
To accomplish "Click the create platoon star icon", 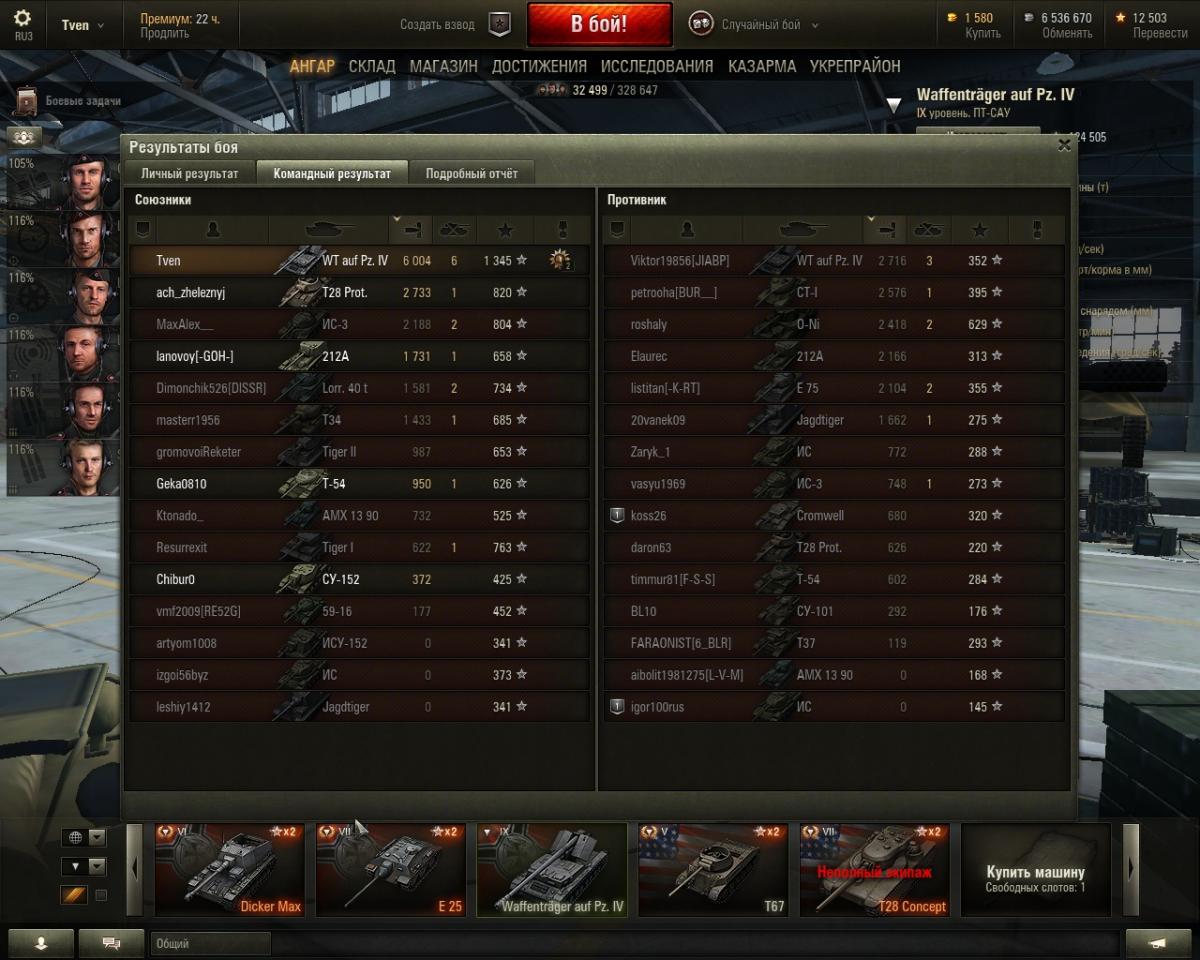I will (x=499, y=25).
